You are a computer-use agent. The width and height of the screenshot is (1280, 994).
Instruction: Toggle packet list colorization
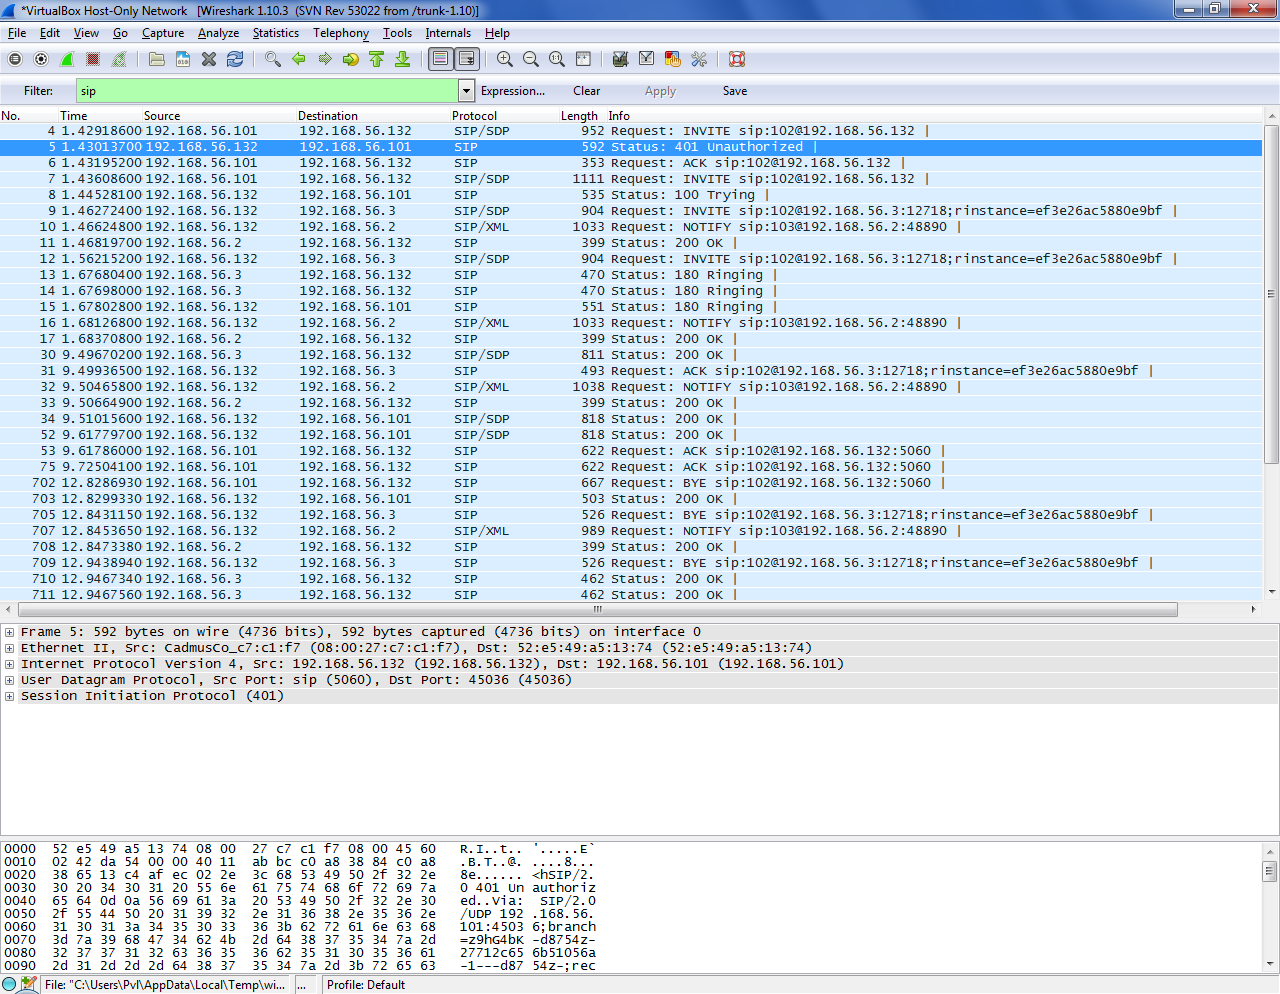click(x=441, y=60)
